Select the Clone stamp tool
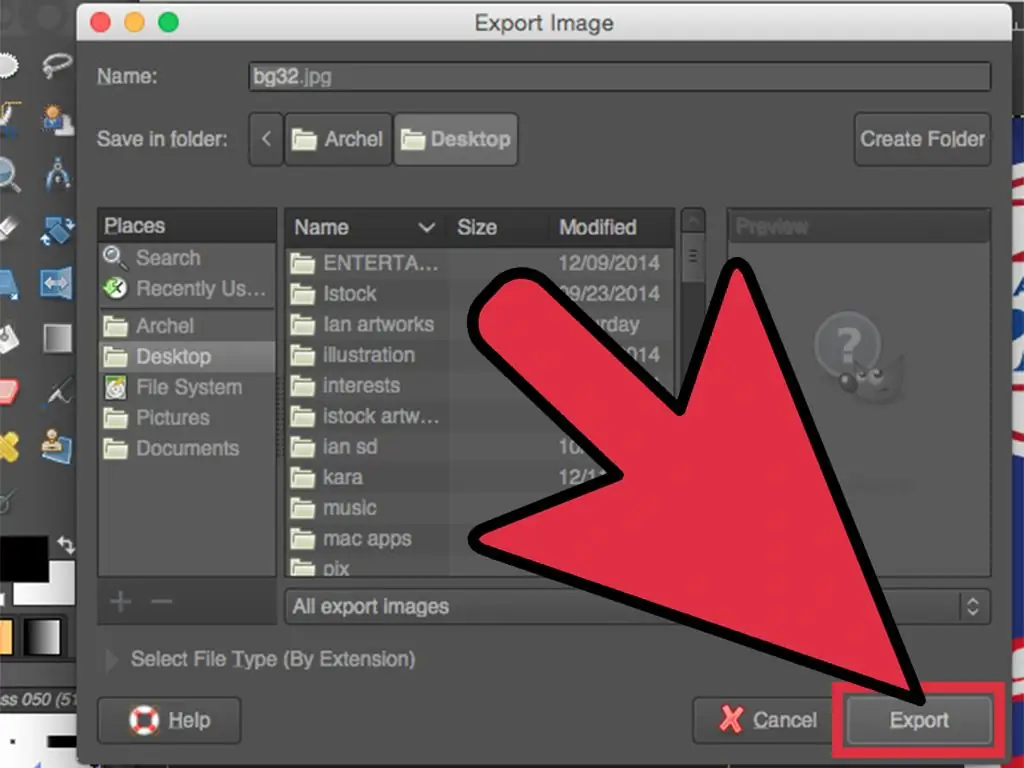The height and width of the screenshot is (768, 1024). (x=56, y=447)
